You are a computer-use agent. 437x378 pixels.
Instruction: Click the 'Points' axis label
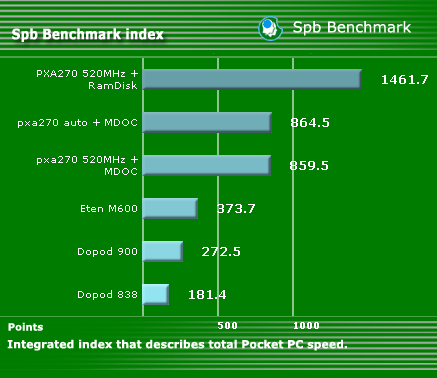[x=26, y=327]
